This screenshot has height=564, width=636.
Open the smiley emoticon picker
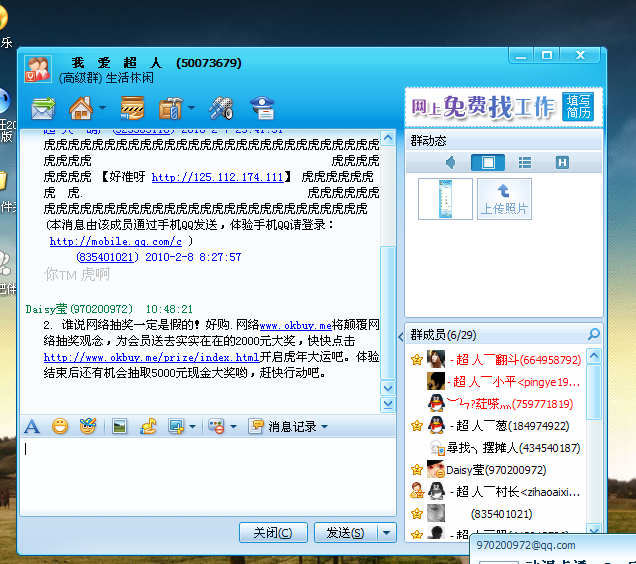[x=60, y=426]
